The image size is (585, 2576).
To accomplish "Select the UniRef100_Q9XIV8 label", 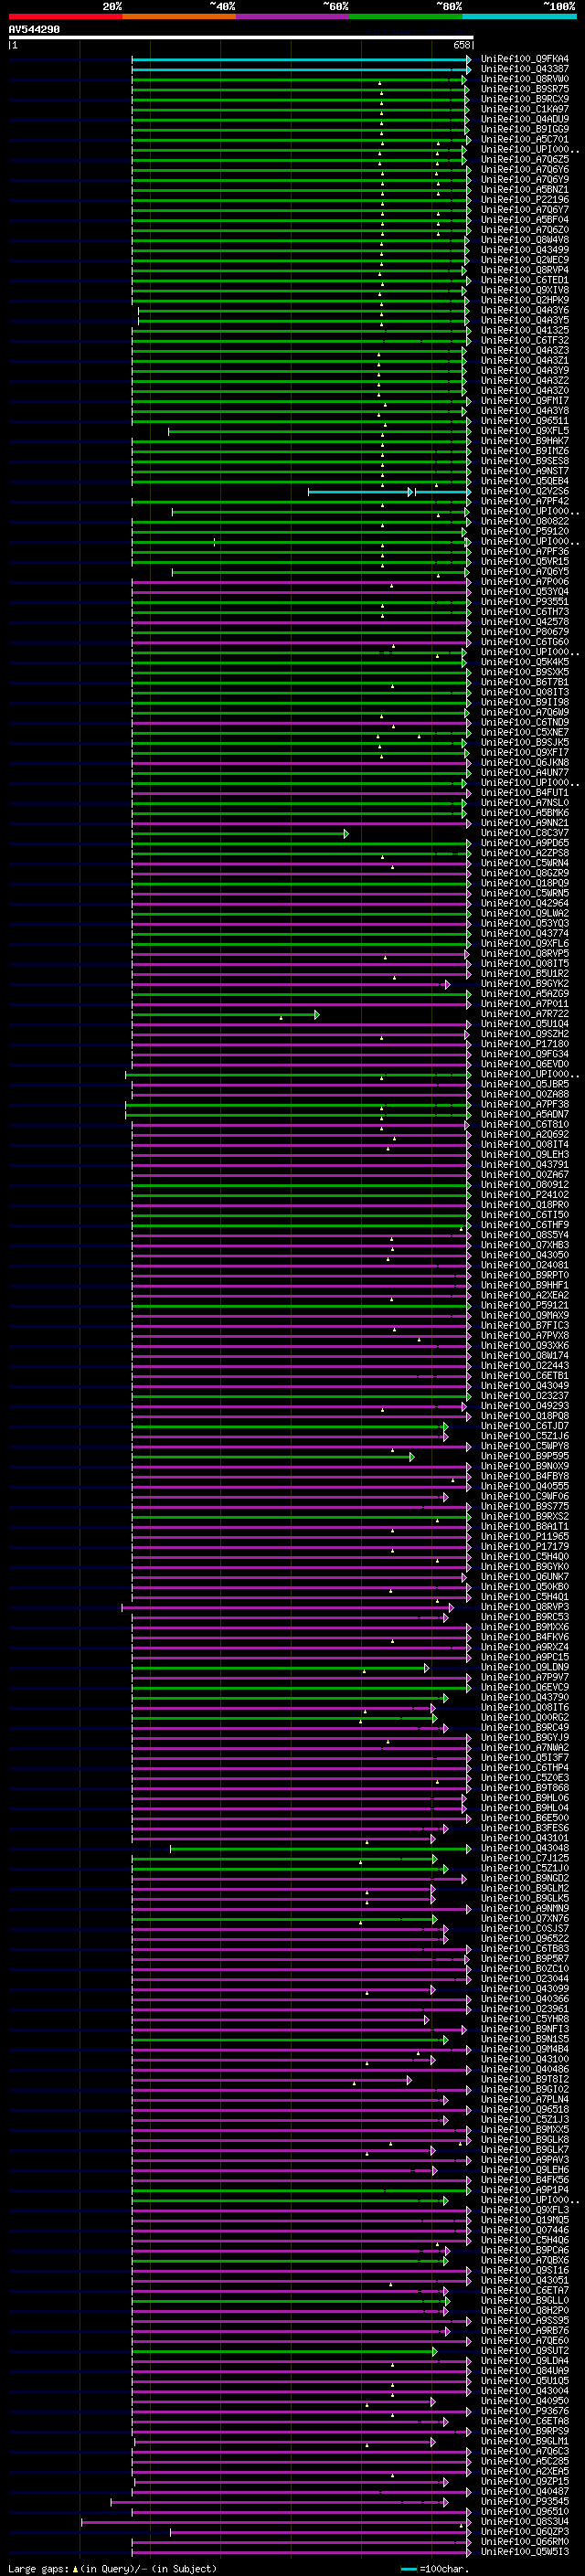I will tap(525, 290).
